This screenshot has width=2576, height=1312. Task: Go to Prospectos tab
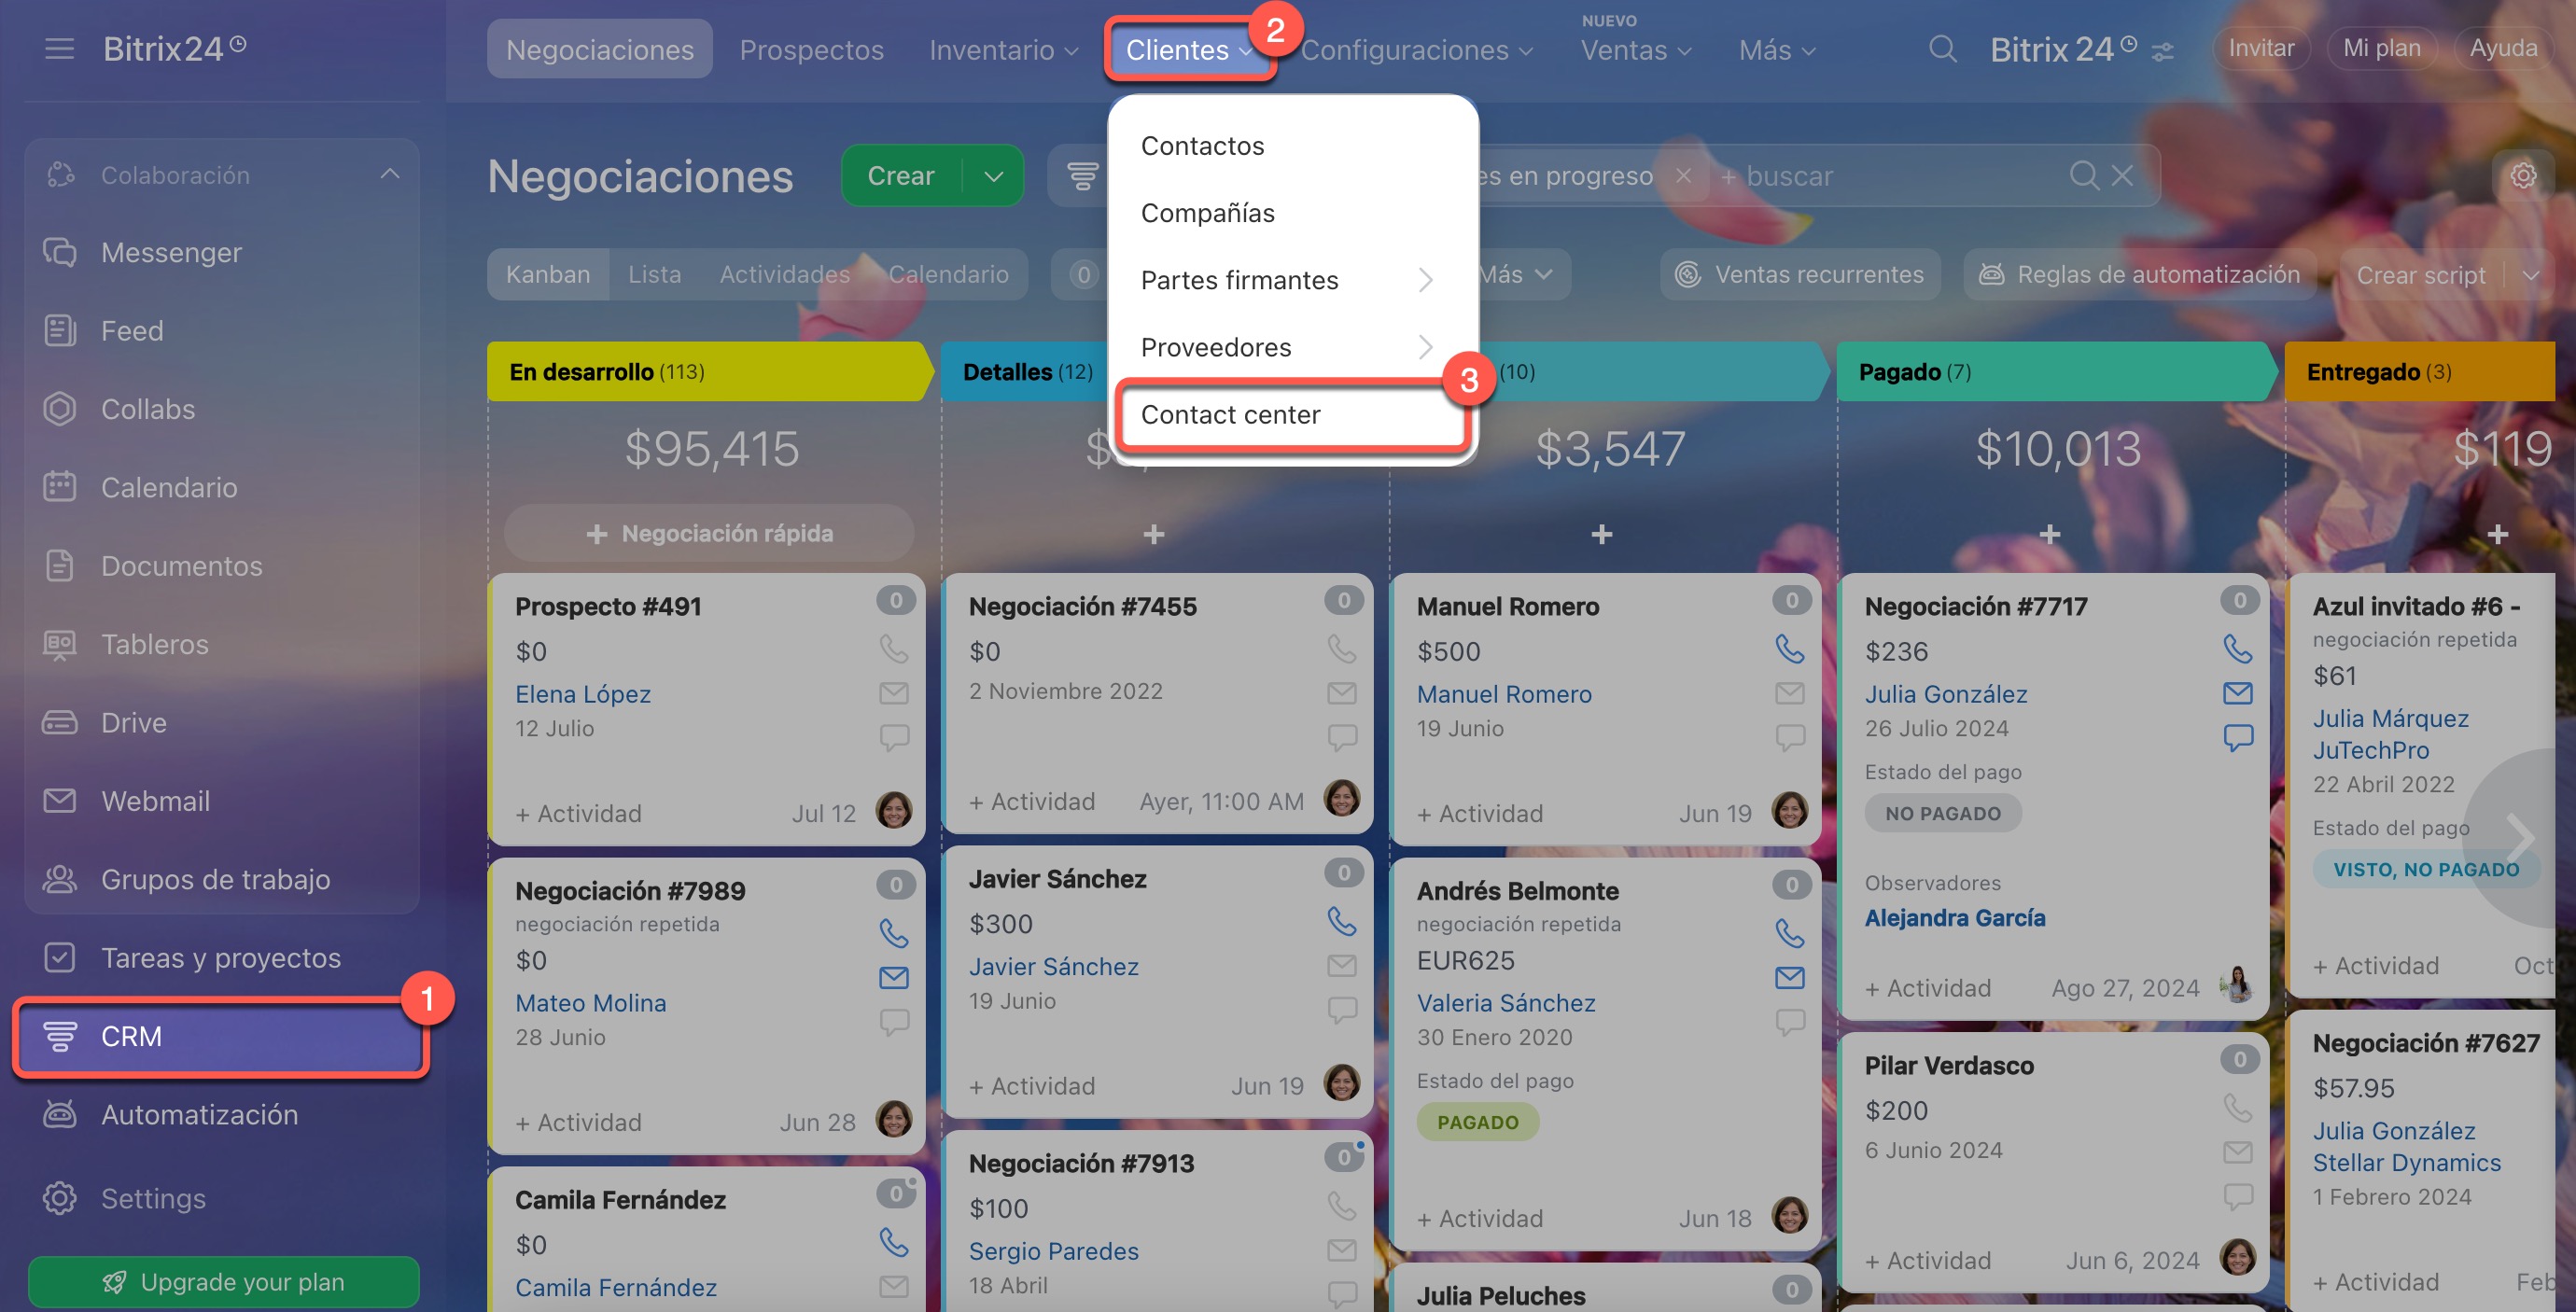[811, 50]
